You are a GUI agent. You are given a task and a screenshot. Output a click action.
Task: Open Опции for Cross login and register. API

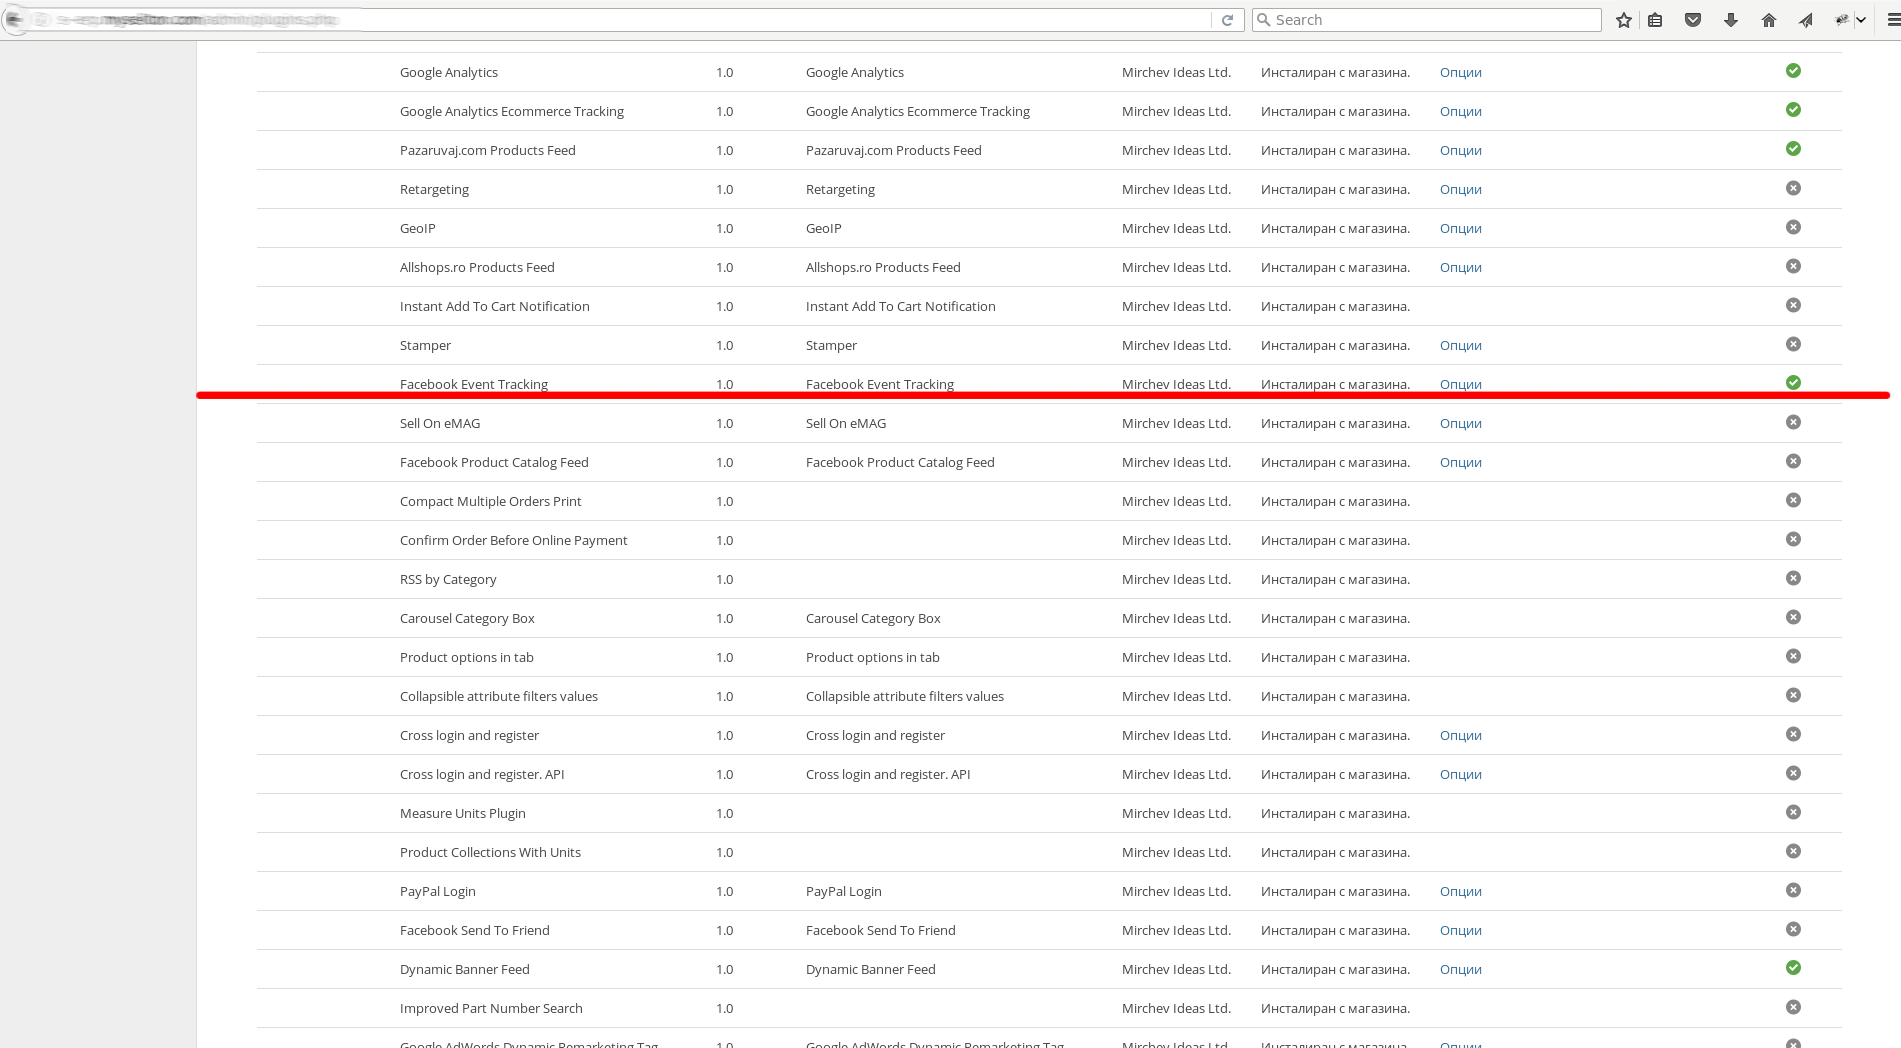coord(1460,775)
